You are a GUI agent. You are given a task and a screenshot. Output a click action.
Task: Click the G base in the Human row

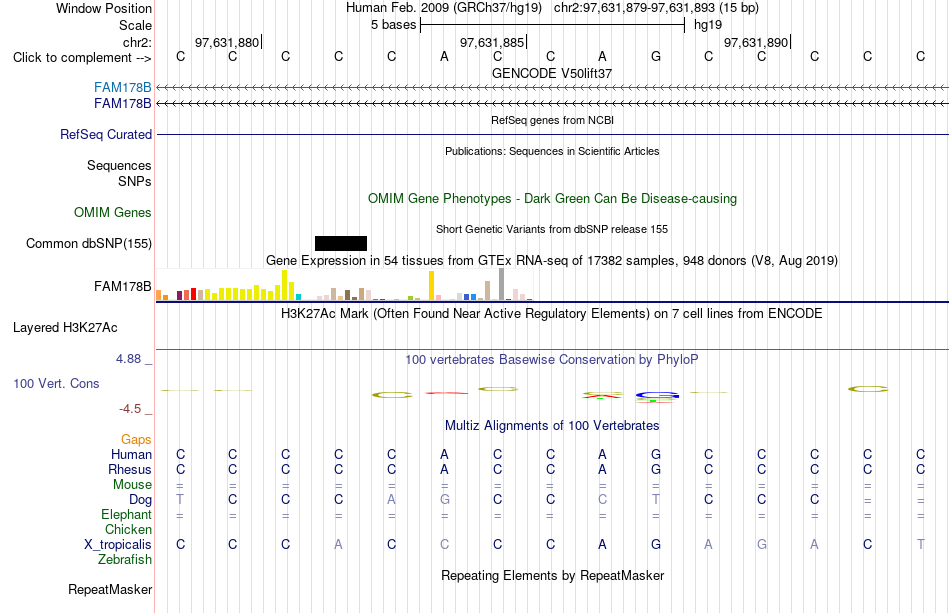[x=656, y=454]
